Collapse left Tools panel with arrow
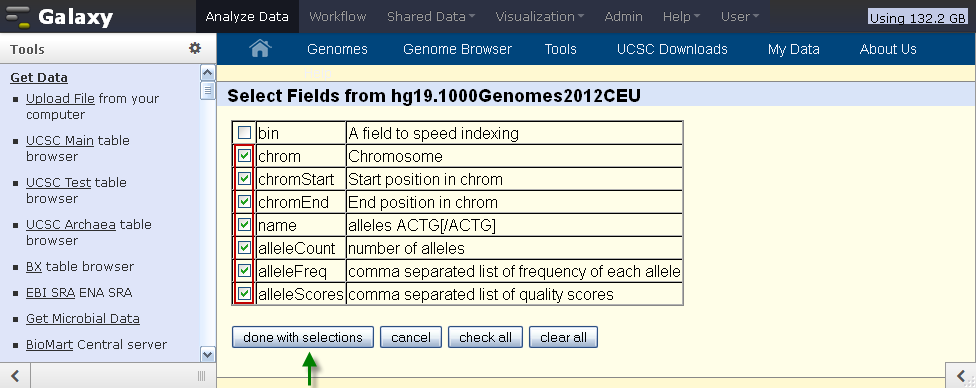976x388 pixels. tap(15, 376)
